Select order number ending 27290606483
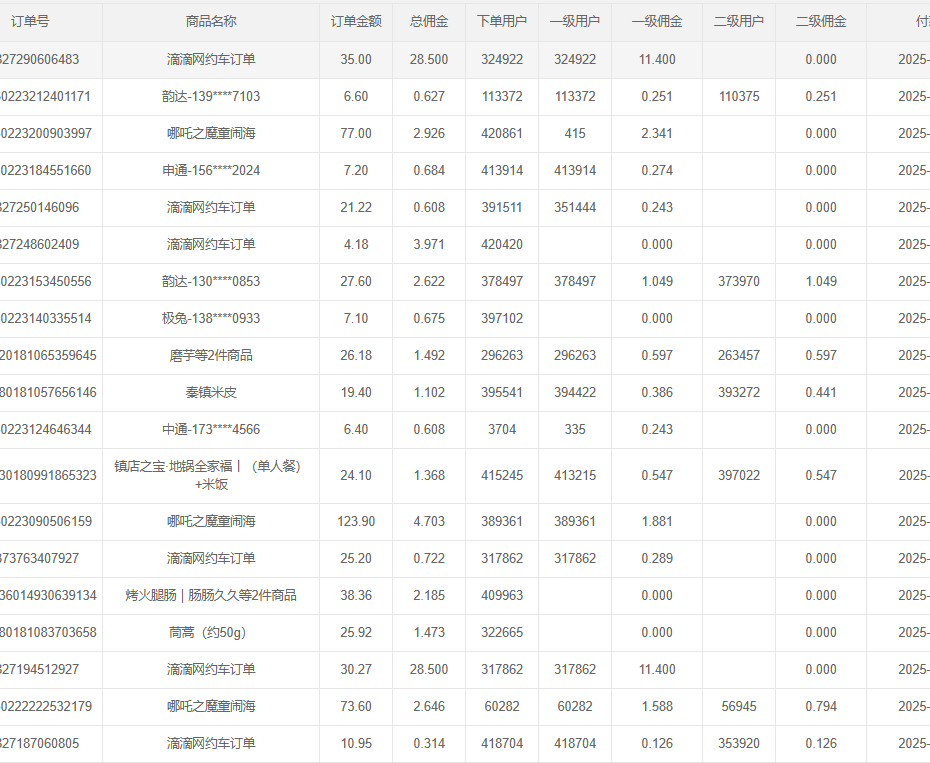Viewport: 930px width, 763px height. [39, 59]
